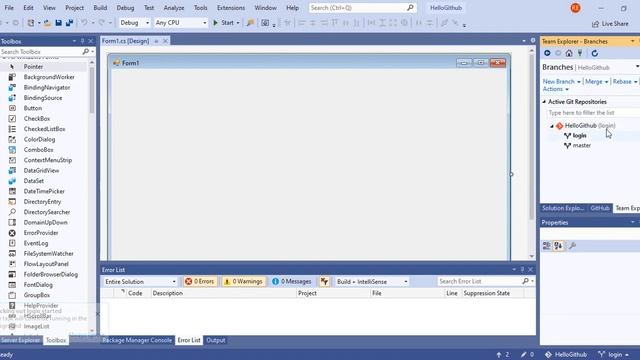
Task: Toggle the 0 Errors filter
Action: coord(199,282)
